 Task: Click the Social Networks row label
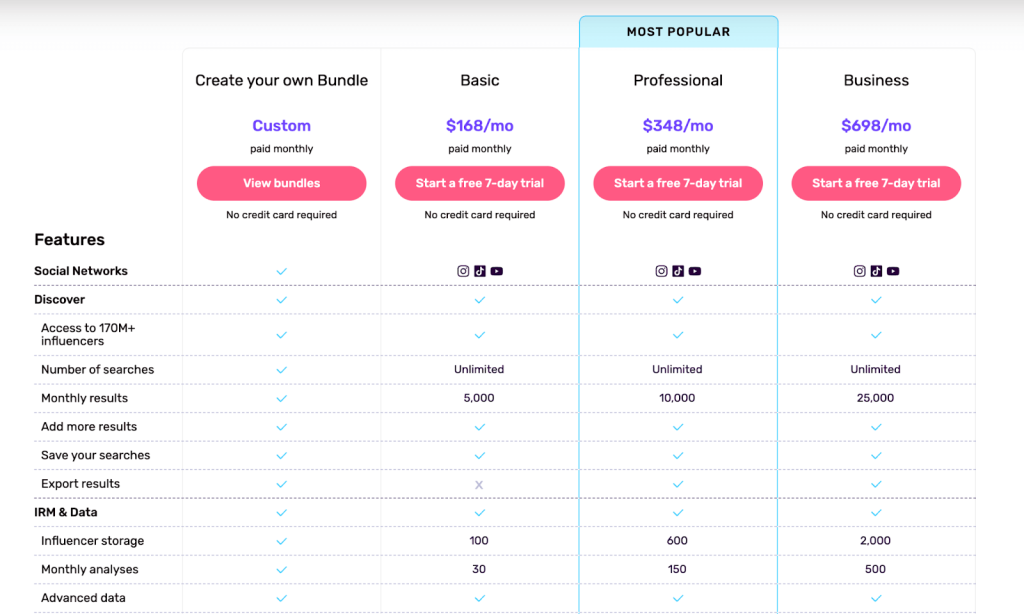tap(81, 271)
